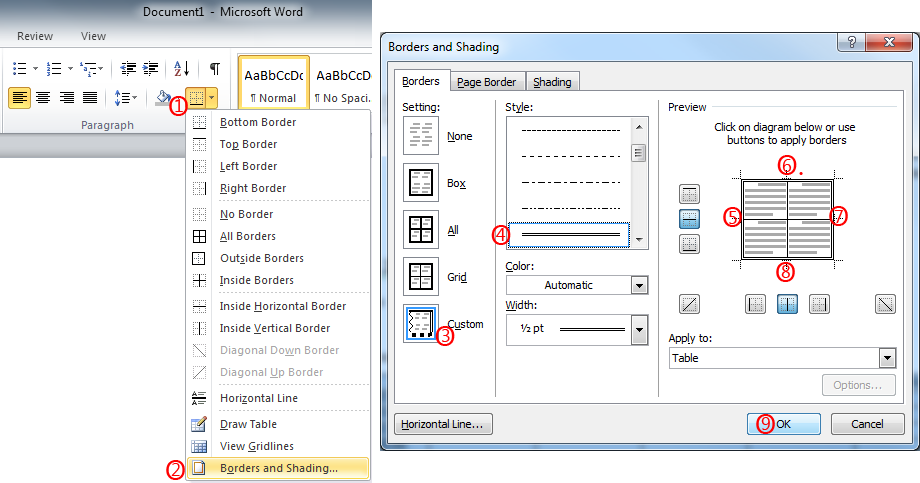The height and width of the screenshot is (483, 920).
Task: Open the Review ribbon tab
Action: (35, 36)
